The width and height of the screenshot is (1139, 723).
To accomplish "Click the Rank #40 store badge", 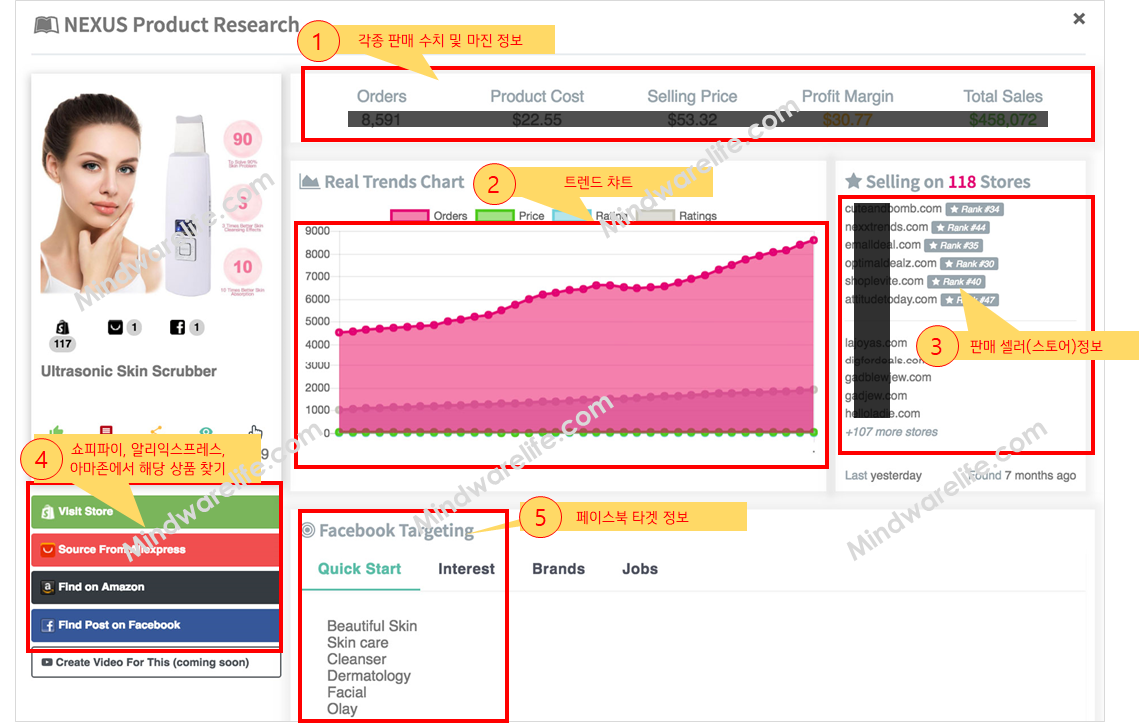I will pyautogui.click(x=956, y=282).
